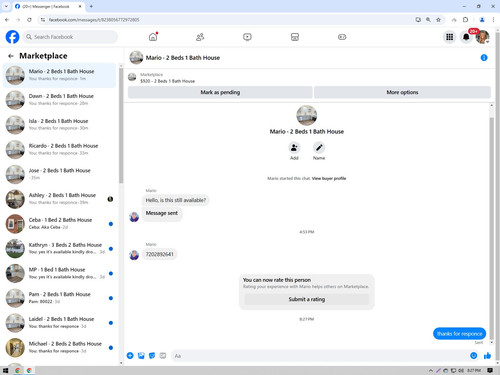Click More options button
The height and width of the screenshot is (375, 500).
[402, 92]
